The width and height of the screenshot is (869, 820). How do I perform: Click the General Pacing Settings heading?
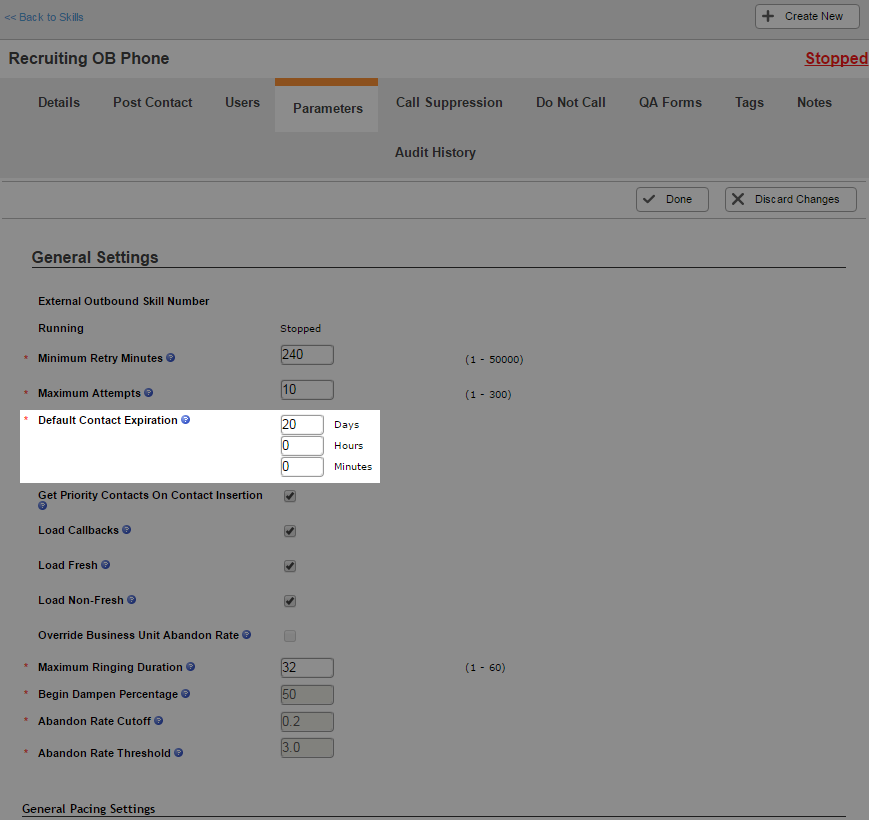[x=89, y=809]
